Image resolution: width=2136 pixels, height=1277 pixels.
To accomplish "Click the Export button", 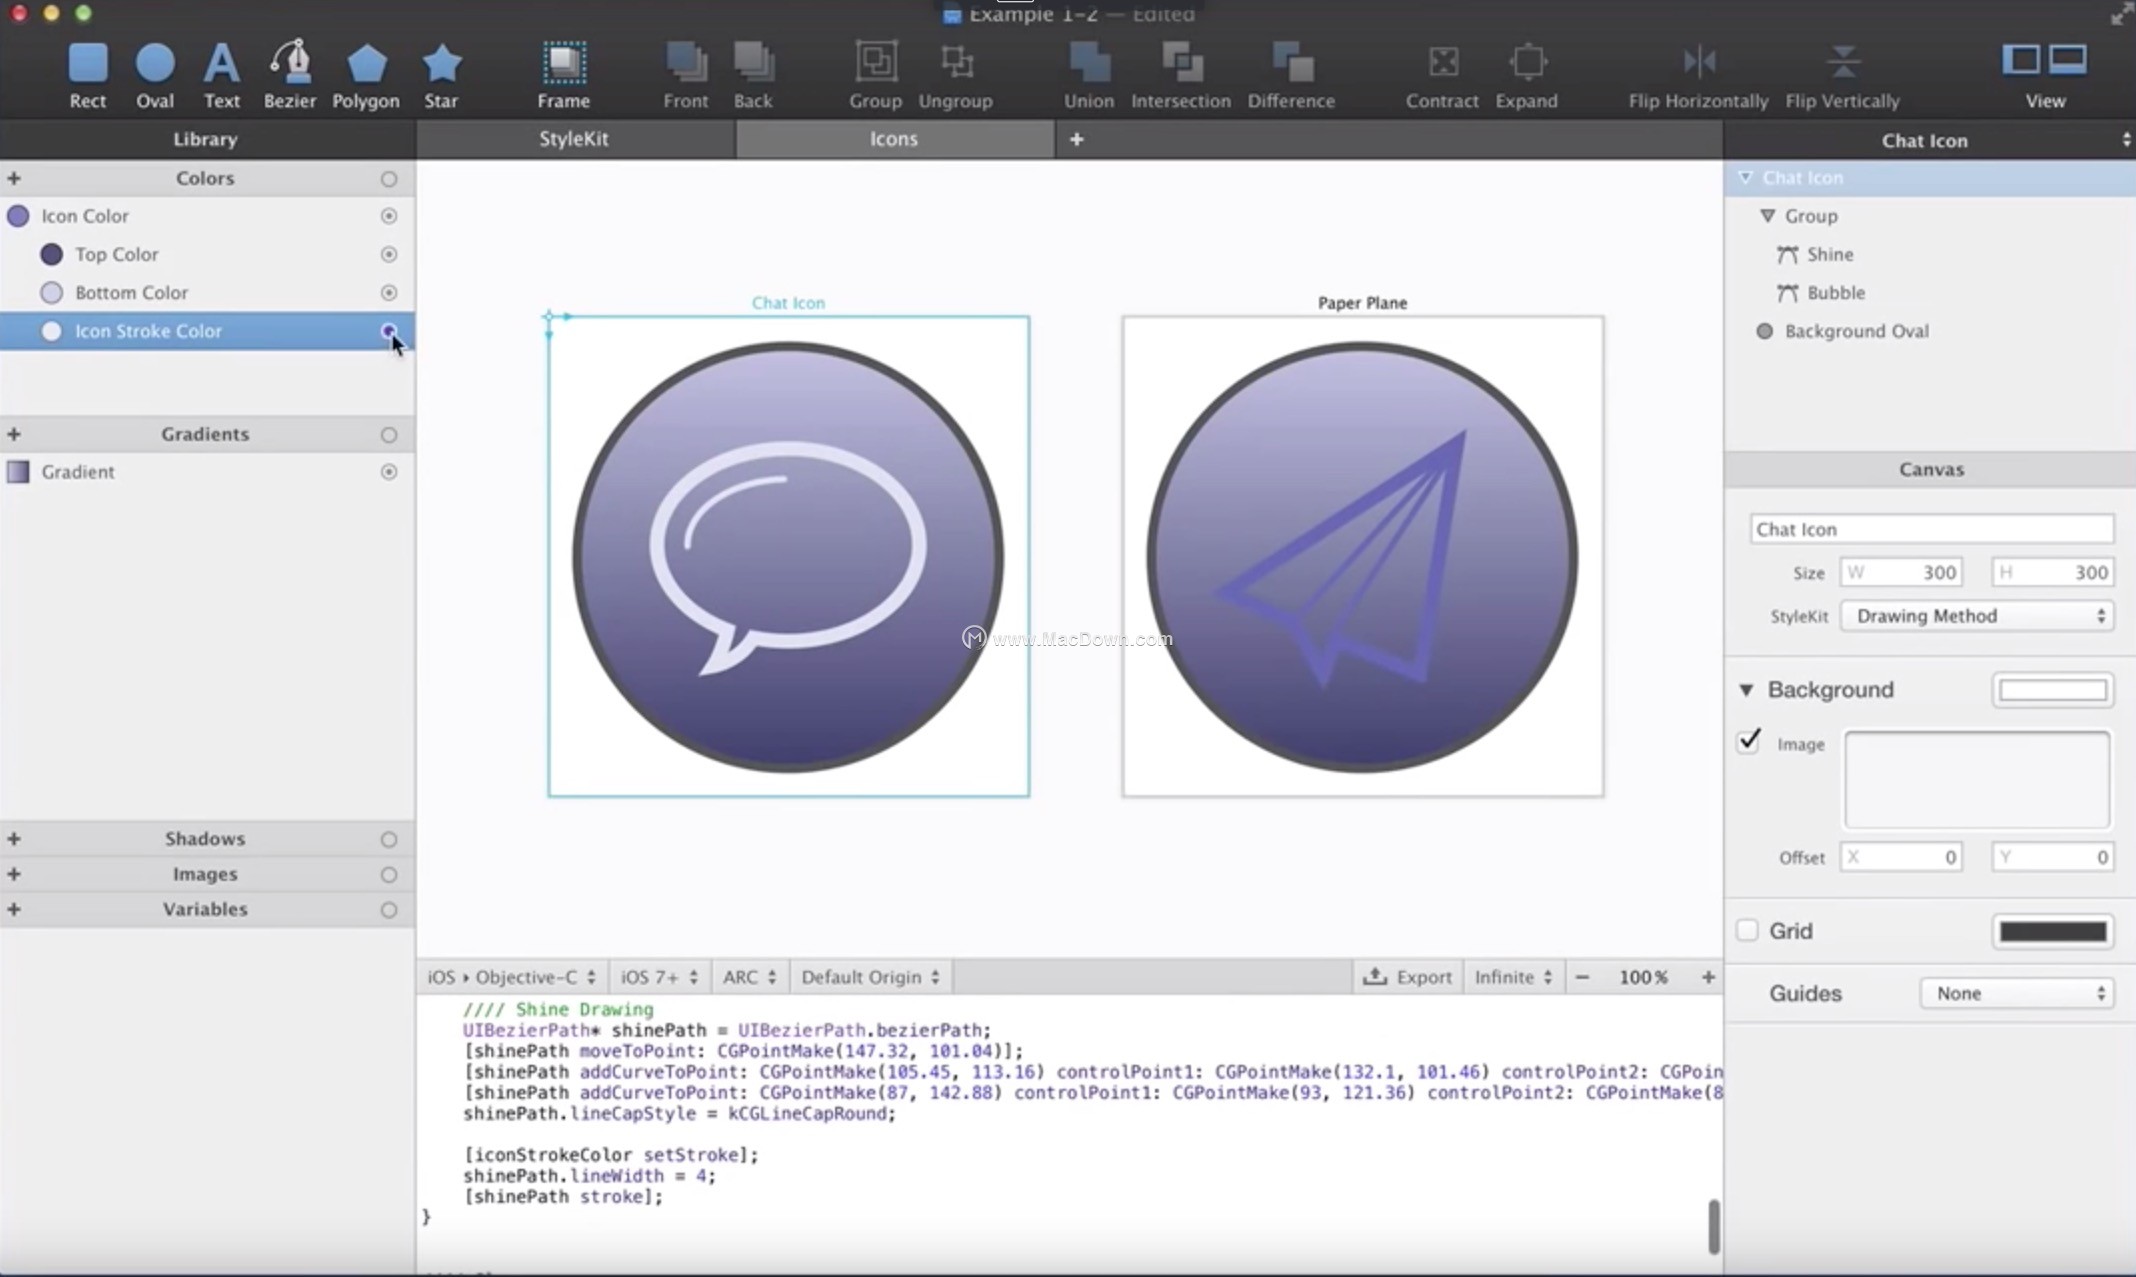I will point(1408,977).
